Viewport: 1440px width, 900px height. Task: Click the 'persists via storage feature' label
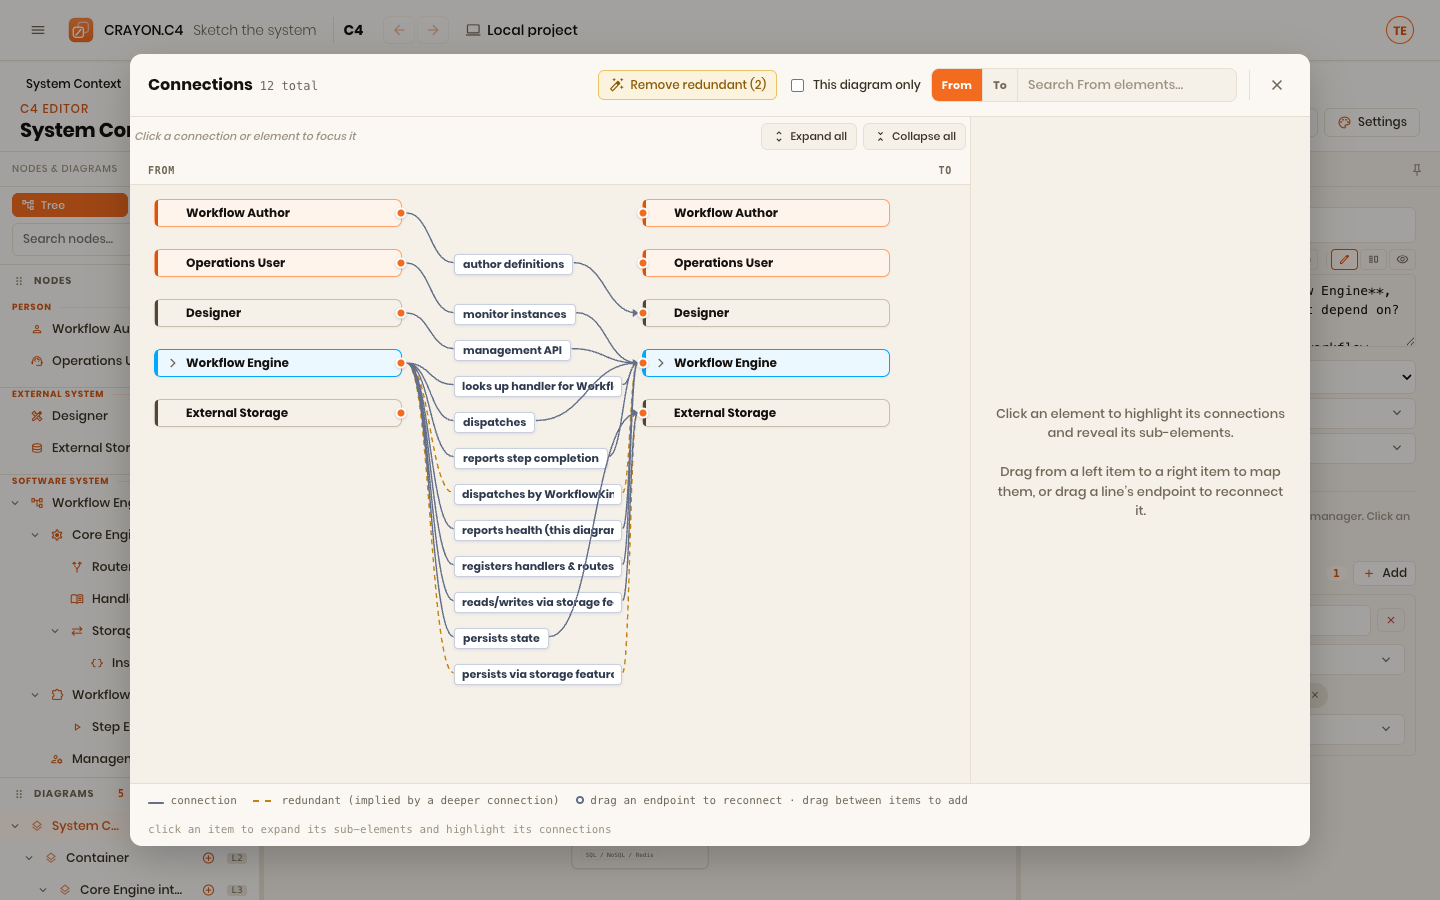click(x=538, y=674)
